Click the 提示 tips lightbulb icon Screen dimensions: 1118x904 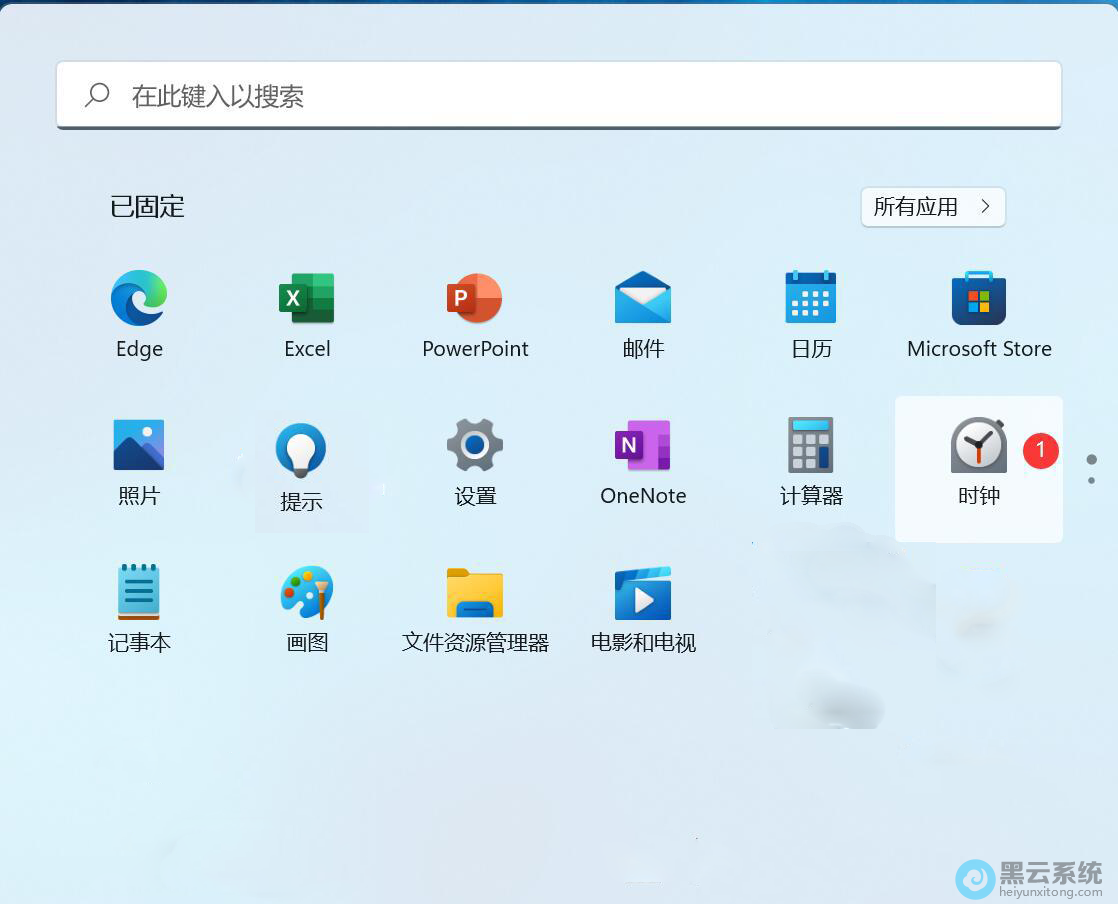coord(301,450)
